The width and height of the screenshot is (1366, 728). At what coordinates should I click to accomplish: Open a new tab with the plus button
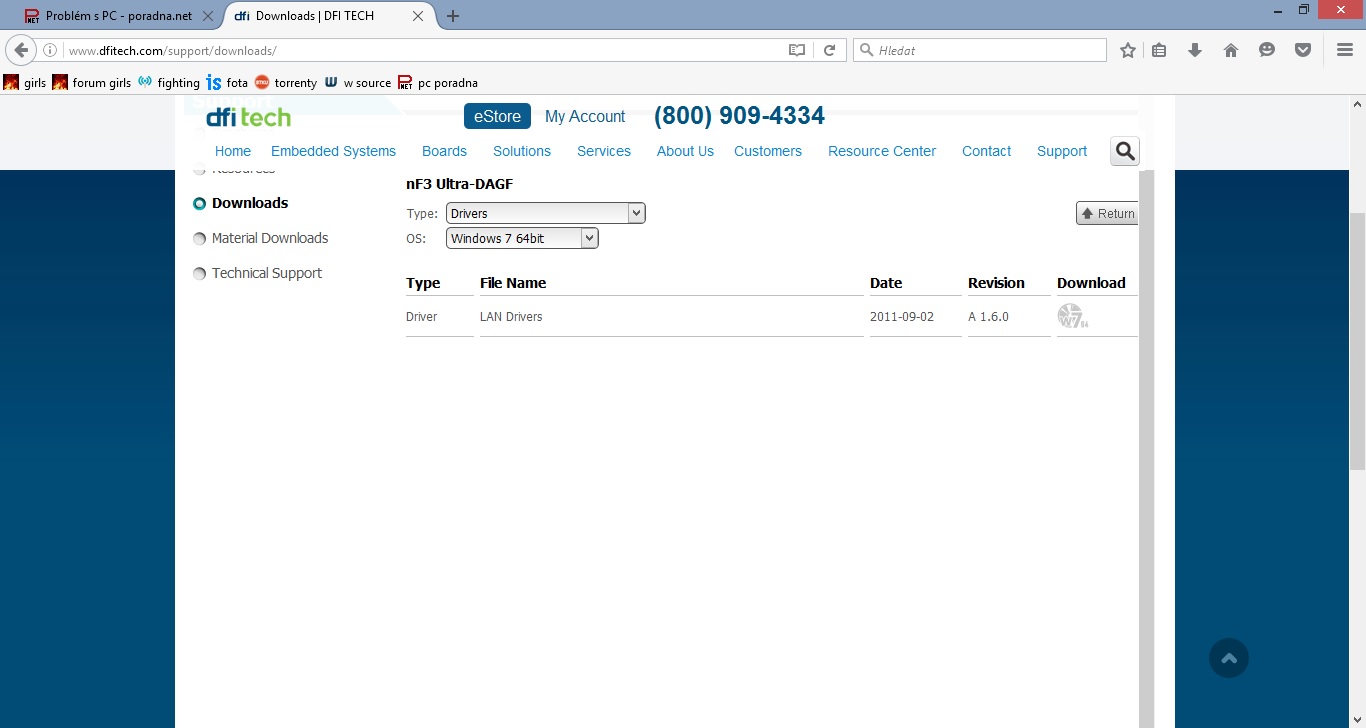(453, 16)
